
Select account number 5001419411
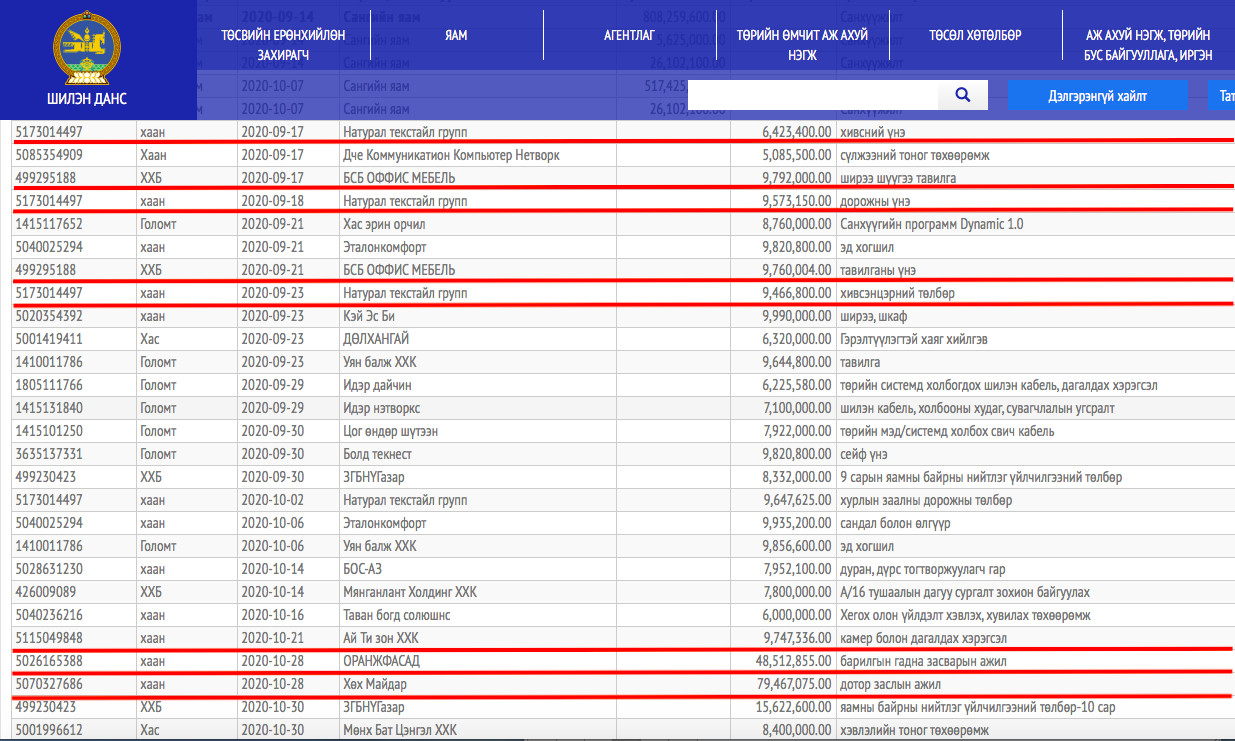(x=49, y=339)
